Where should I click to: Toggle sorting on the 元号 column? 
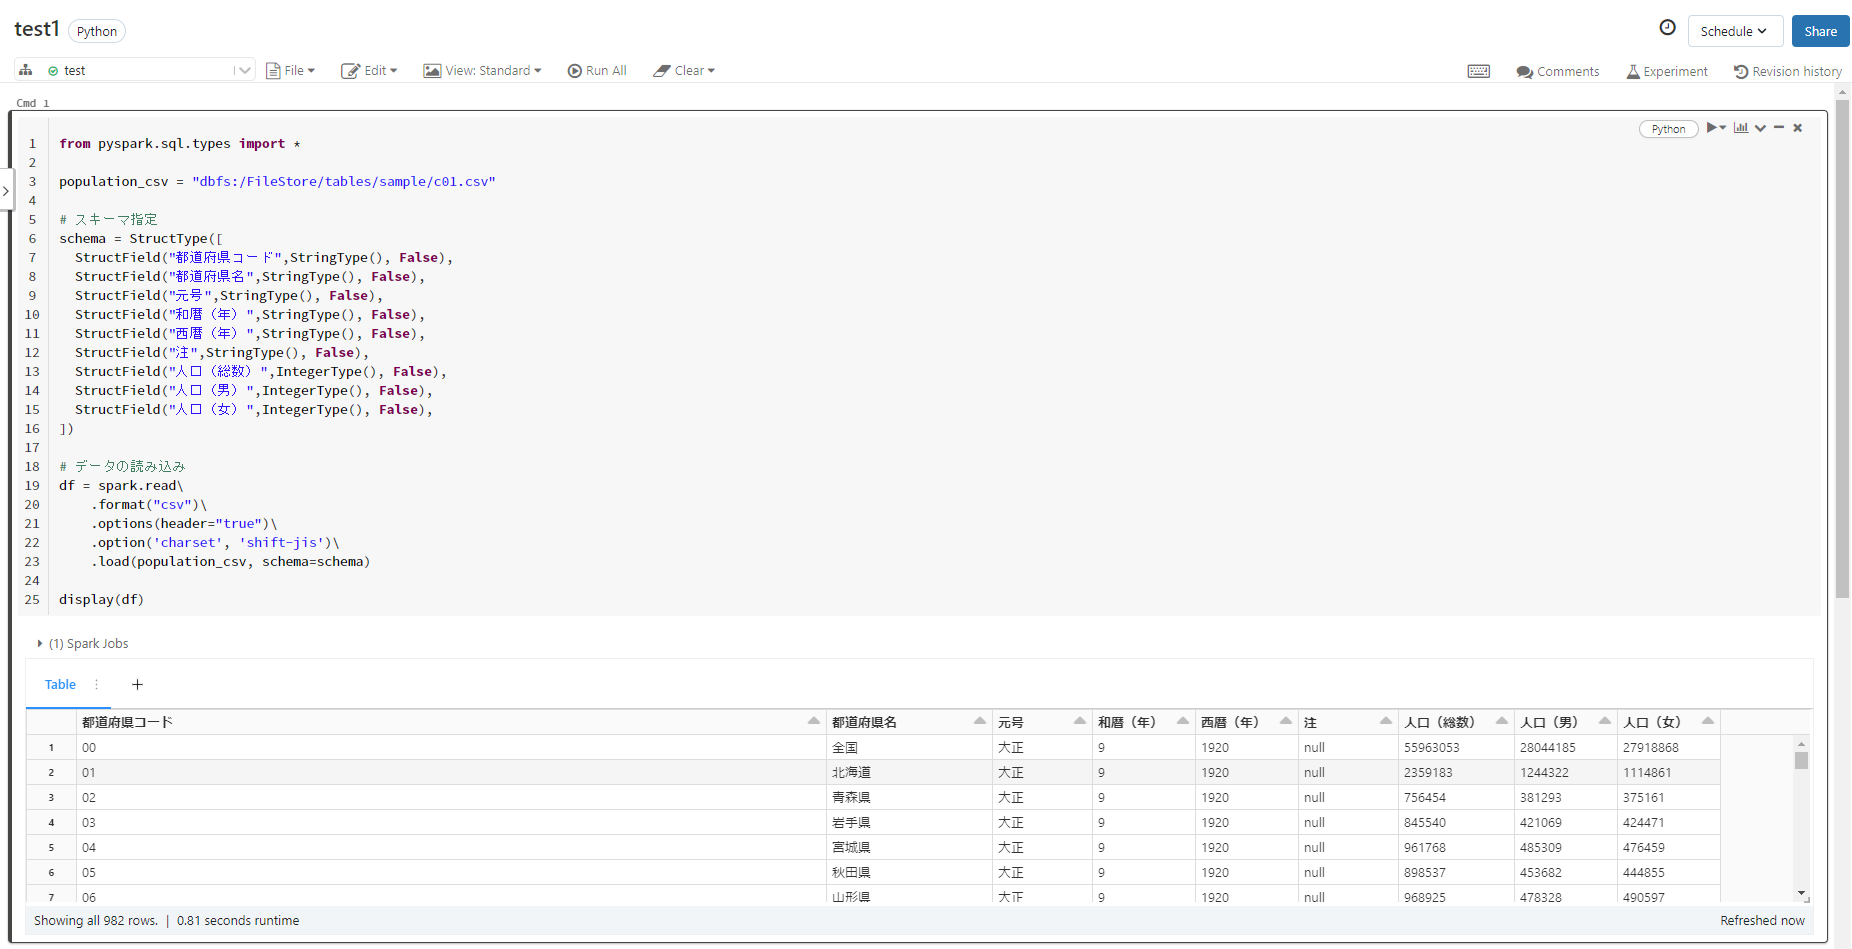click(x=1080, y=721)
